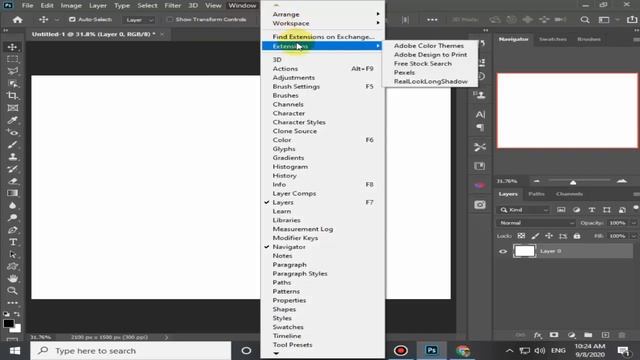Open the layer filter Kind dropdown
This screenshot has width=640, height=360.
point(524,210)
